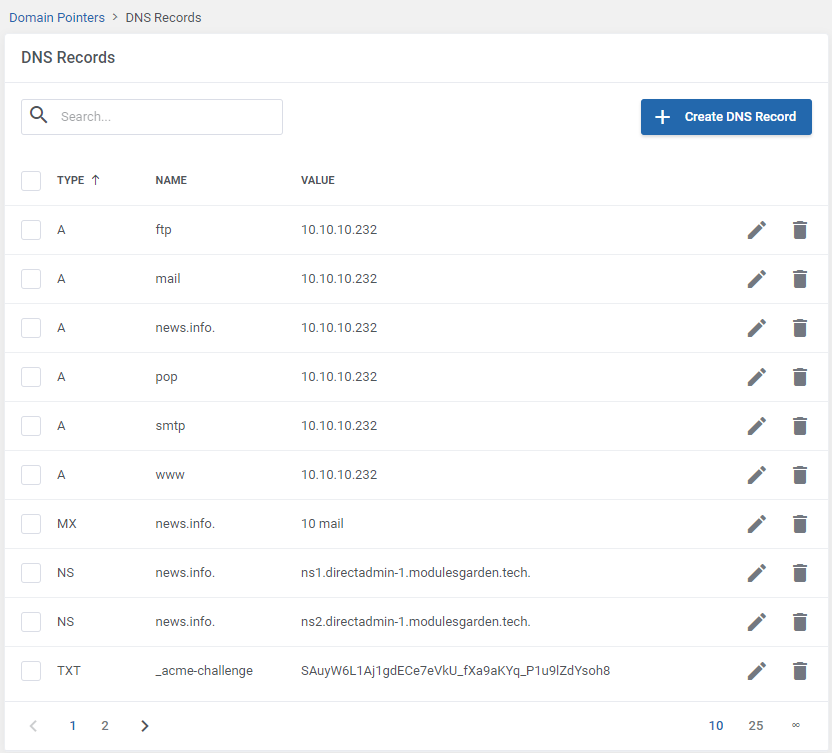Click the '10 mail' MX value
Screen dimensions: 832x753
(x=322, y=524)
